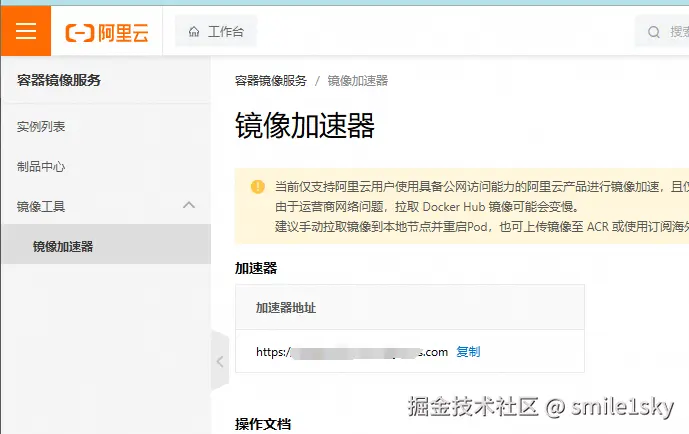Click 容器镜像服务 sidebar title

coord(59,80)
